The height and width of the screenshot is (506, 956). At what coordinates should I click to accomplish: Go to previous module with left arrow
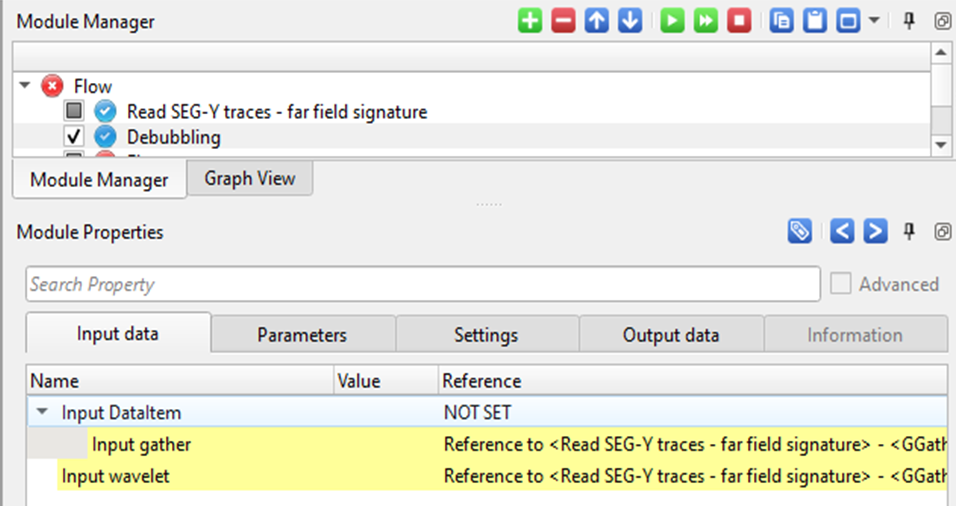[843, 232]
